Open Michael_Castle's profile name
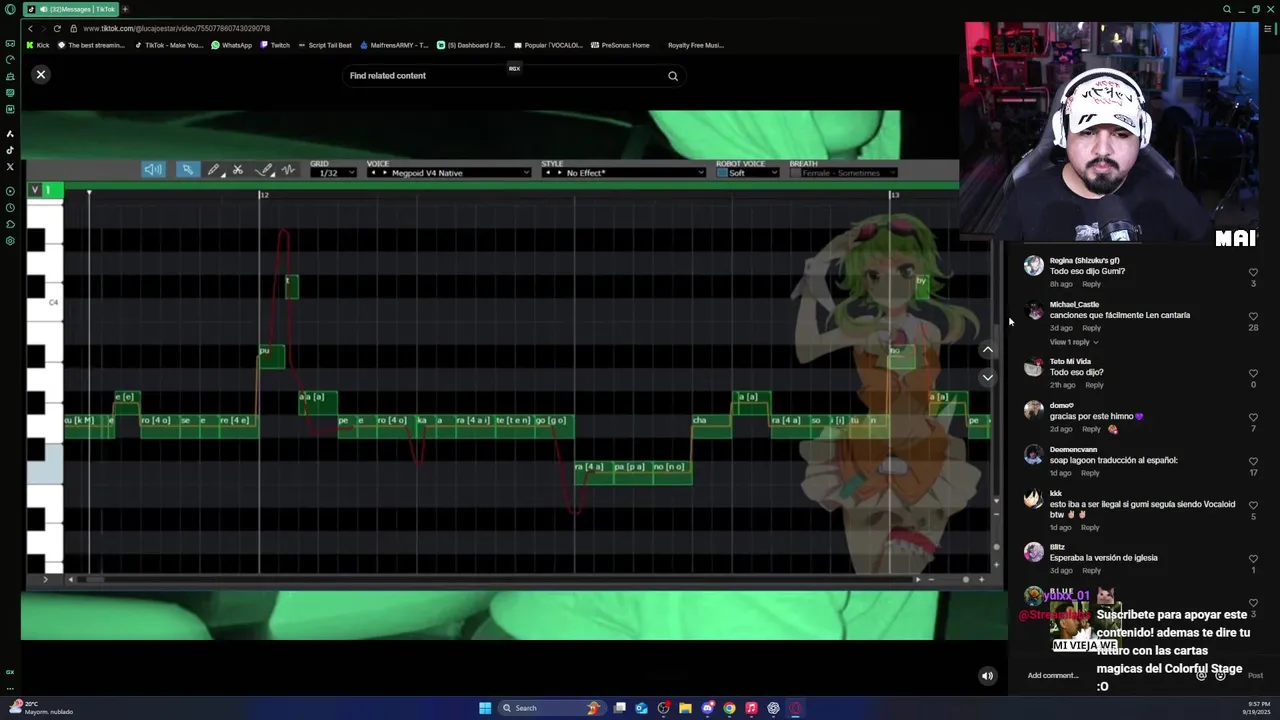This screenshot has height=720, width=1280. pos(1074,304)
